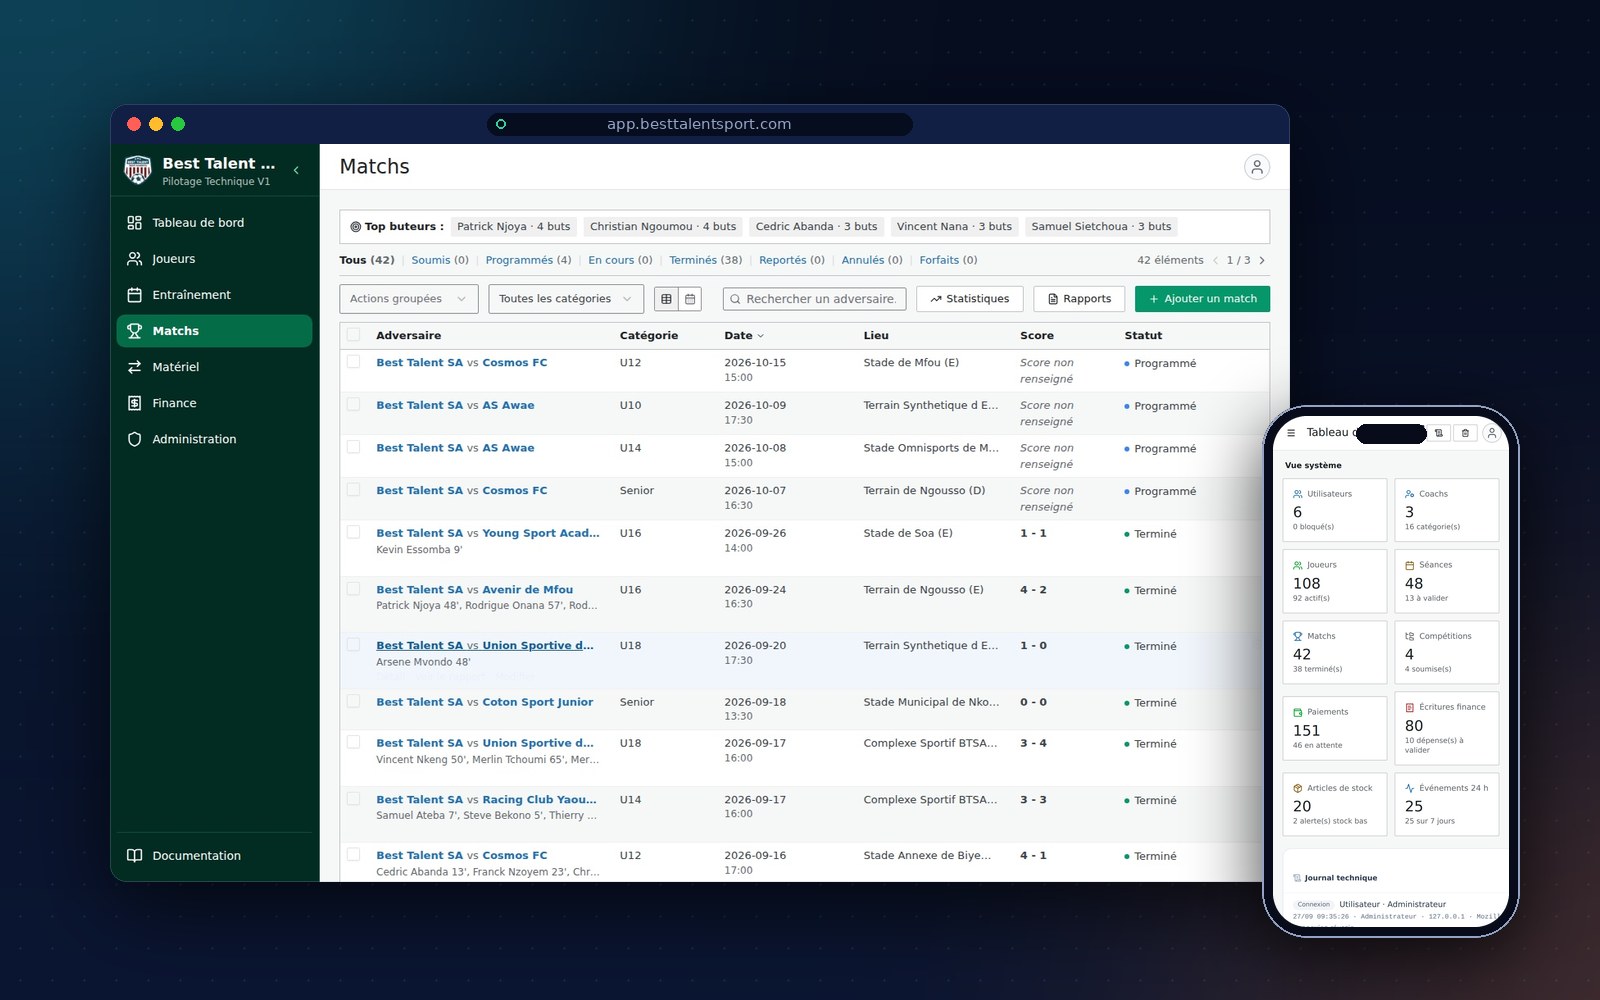1600x1000 pixels.
Task: Filter by Annulés (0) tab
Action: click(872, 260)
